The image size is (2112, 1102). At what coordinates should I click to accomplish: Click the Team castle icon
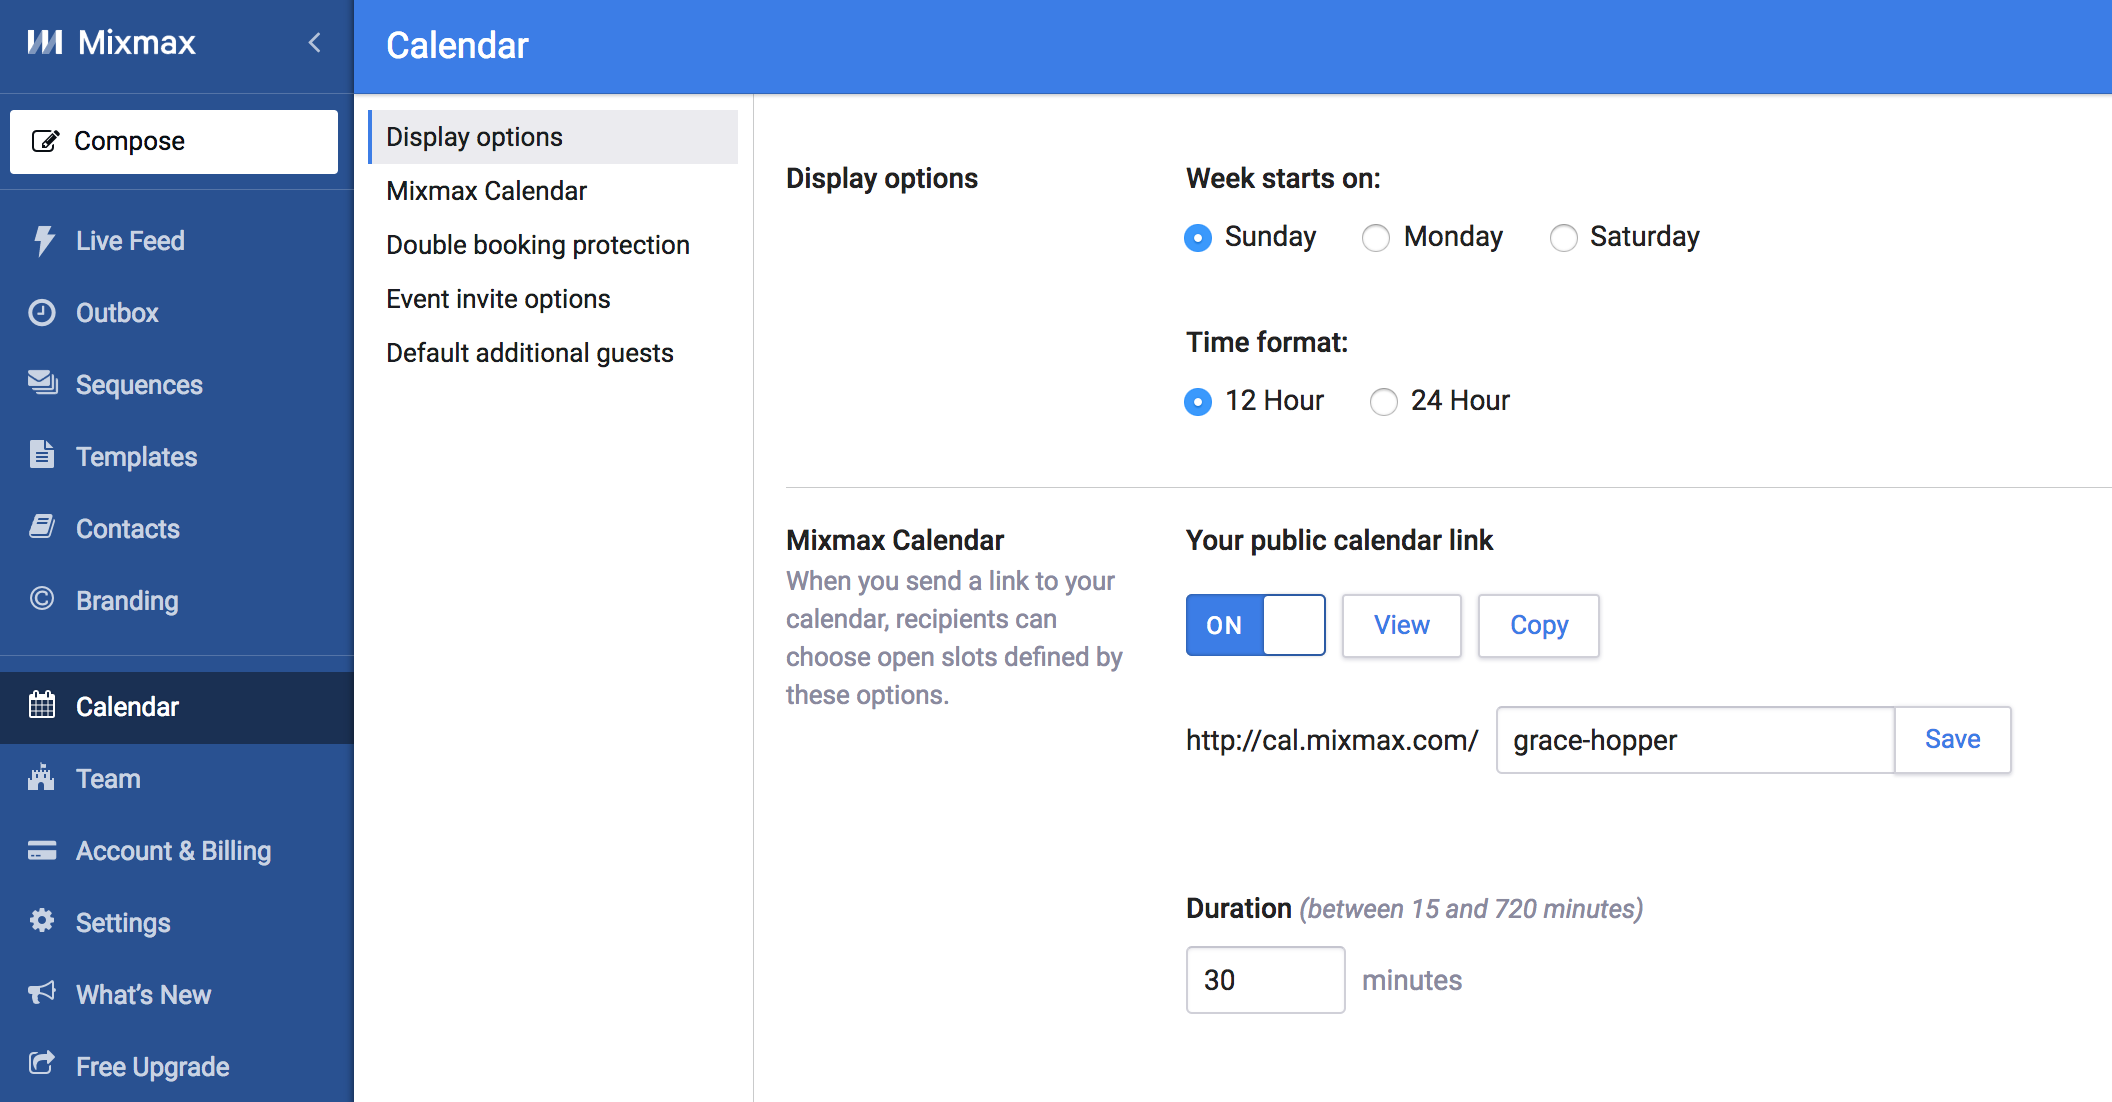pos(42,777)
